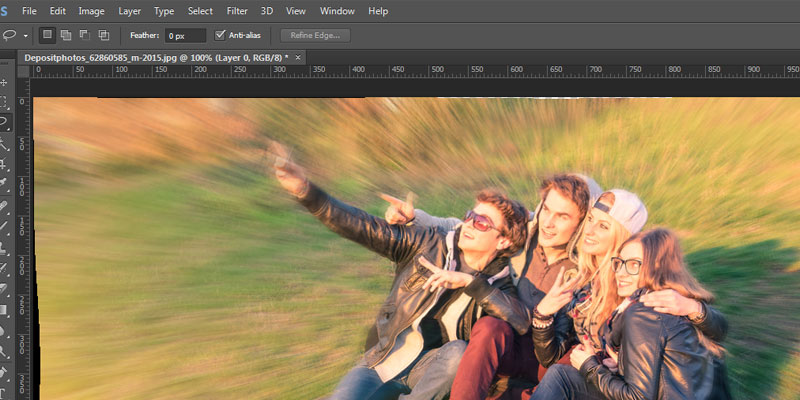Select the Magic Wand tool
800x400 pixels.
[4, 144]
